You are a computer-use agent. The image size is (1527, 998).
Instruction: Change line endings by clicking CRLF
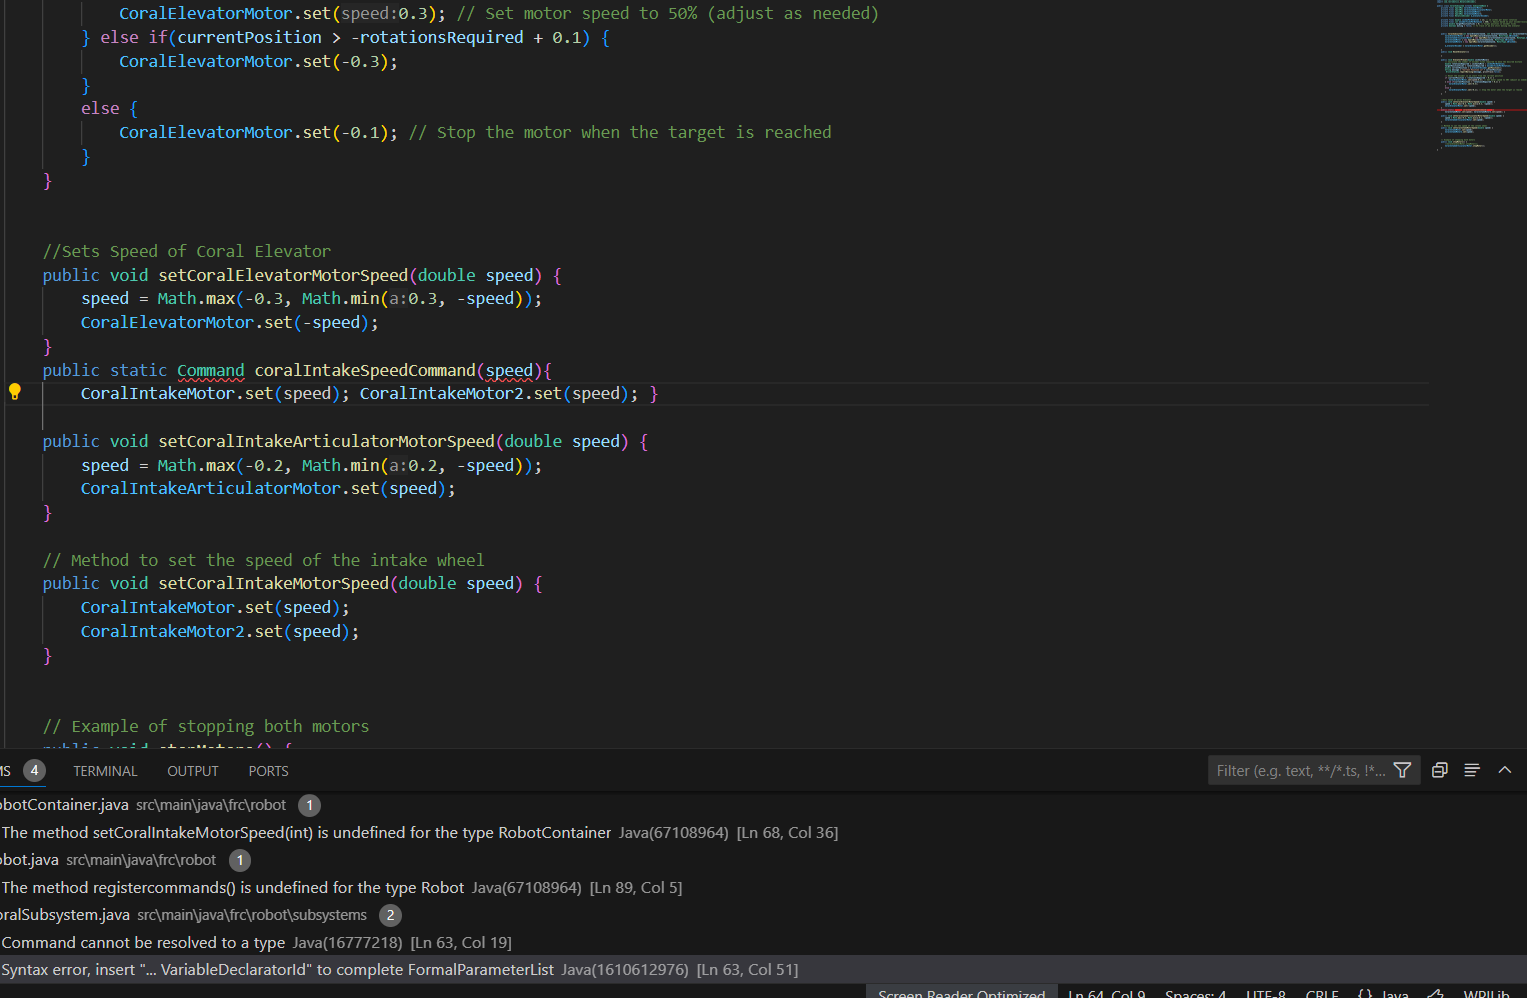[1322, 992]
